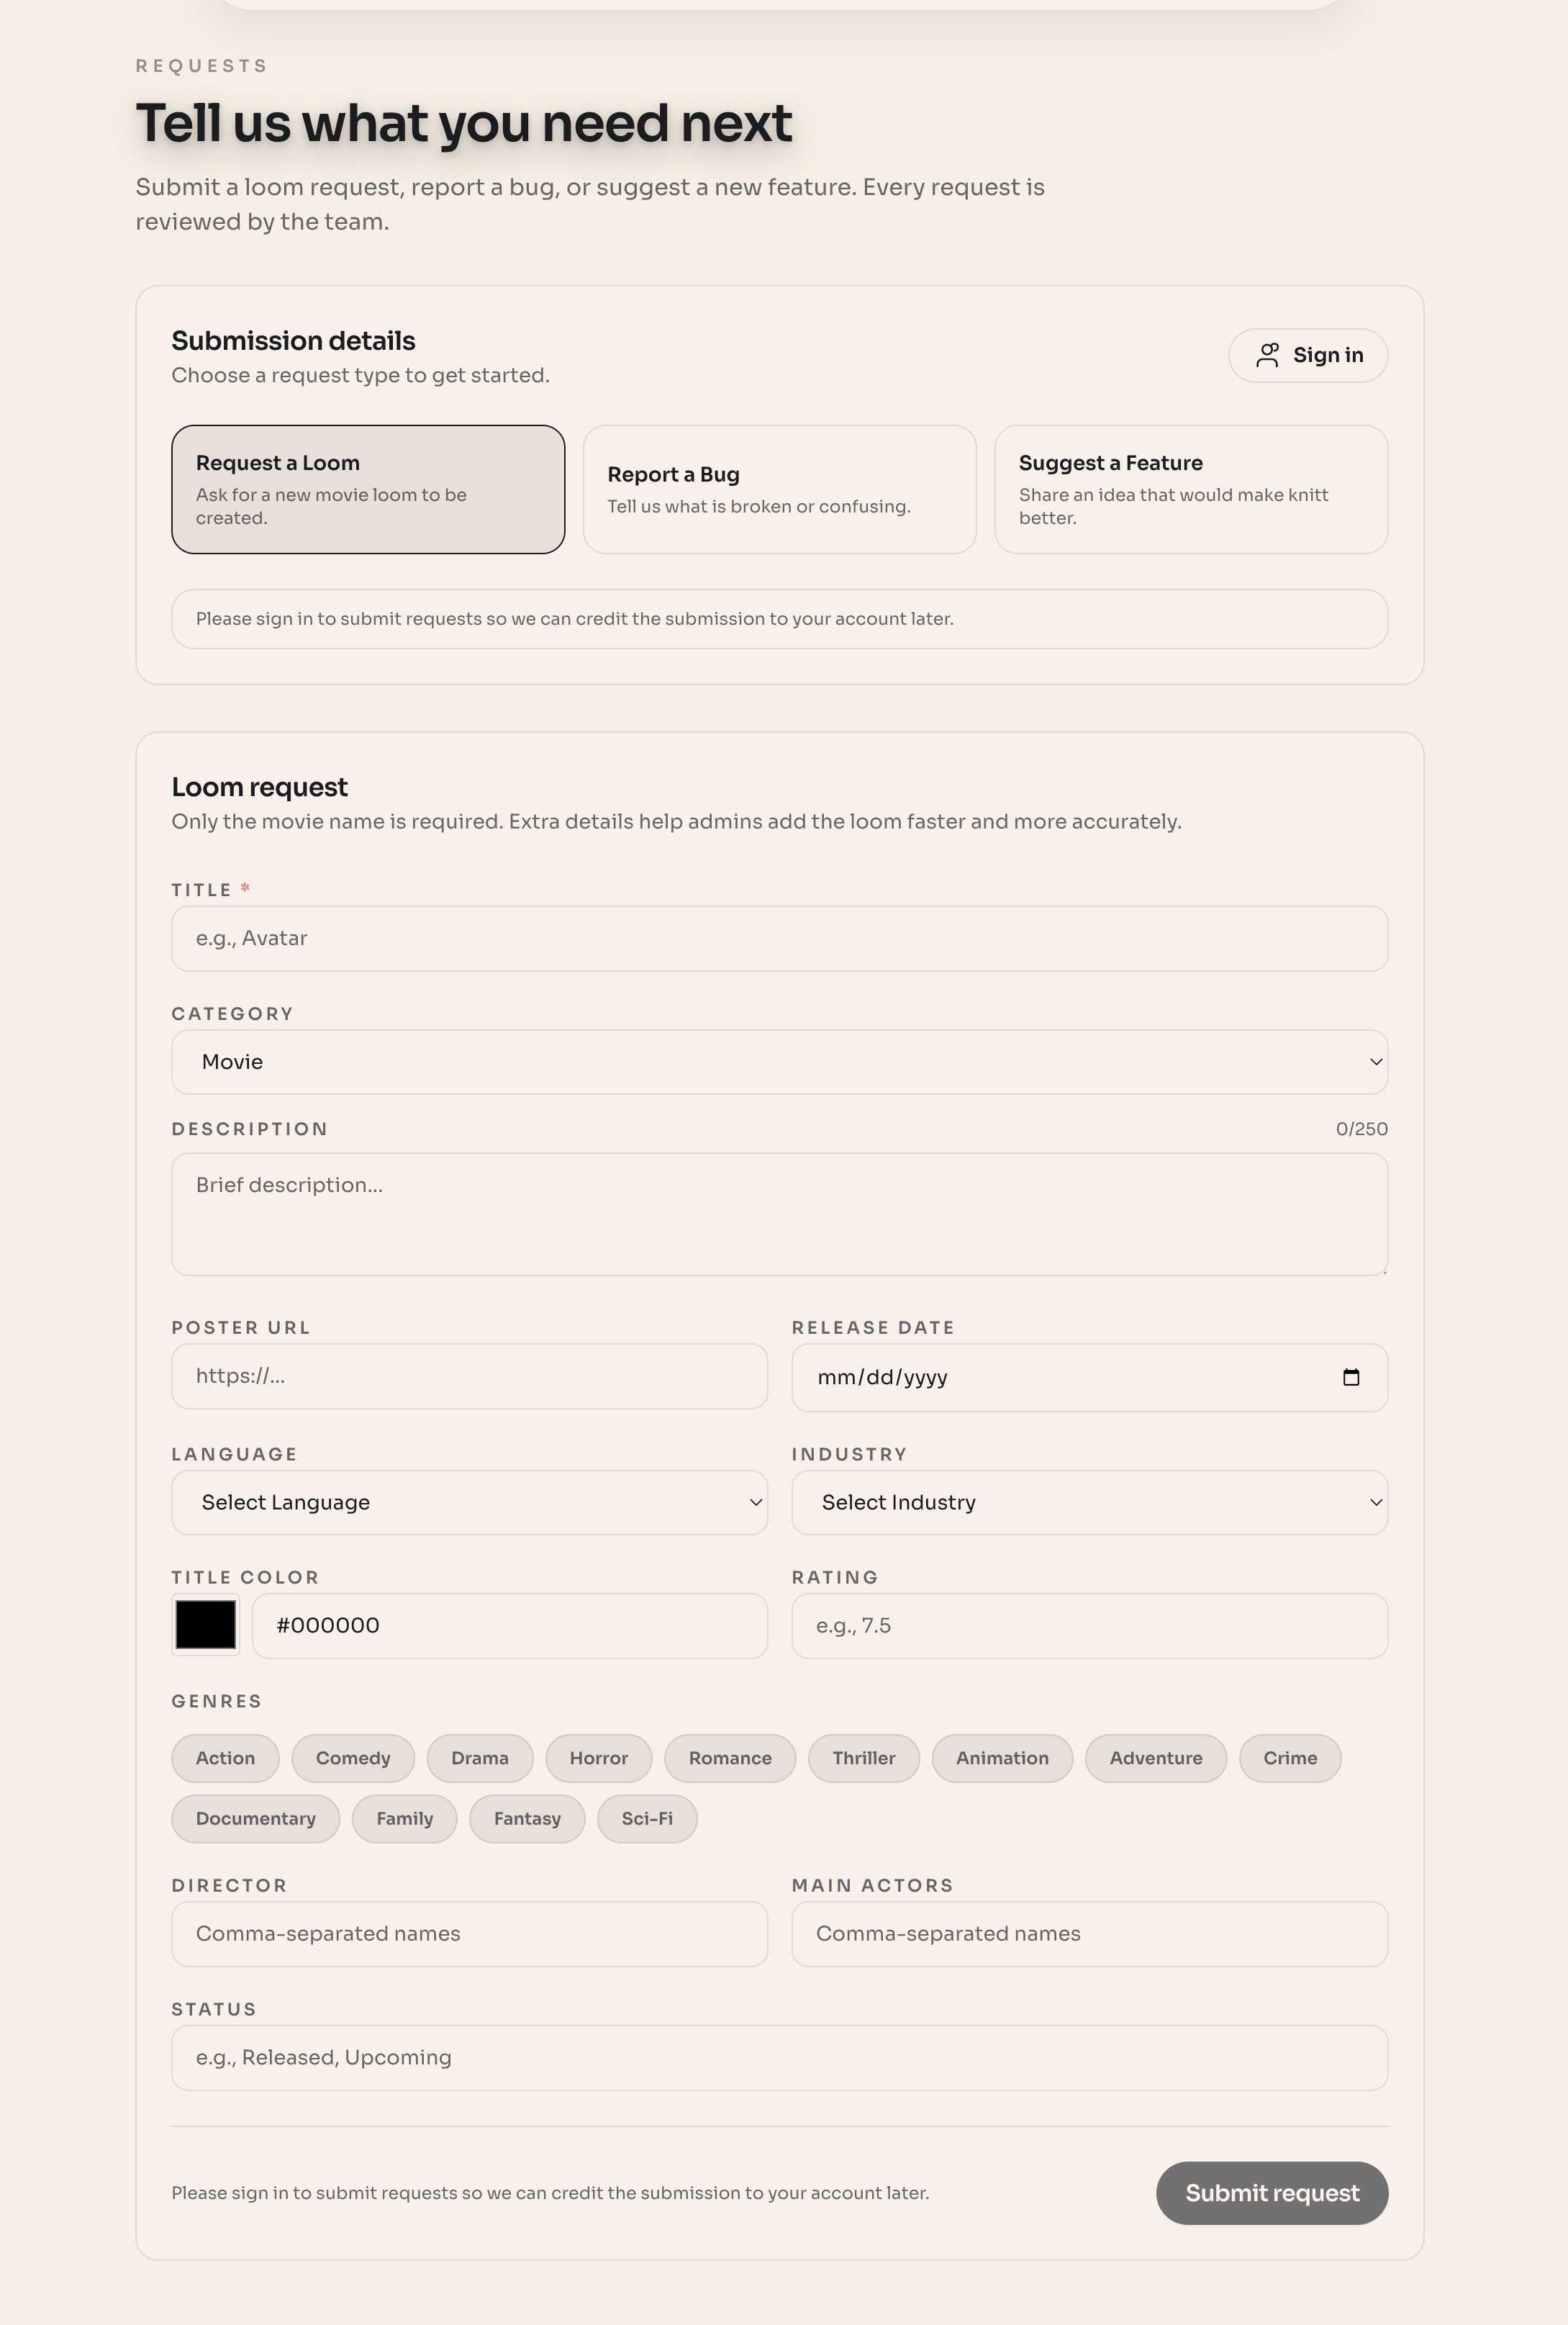
Task: Pick the Thriller genre chip
Action: (x=863, y=1758)
